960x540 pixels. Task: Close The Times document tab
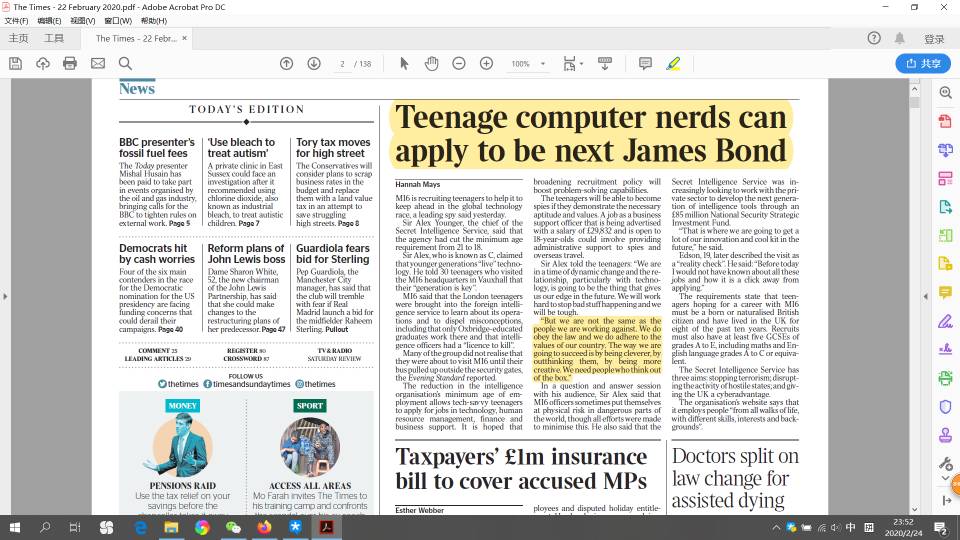coord(184,38)
